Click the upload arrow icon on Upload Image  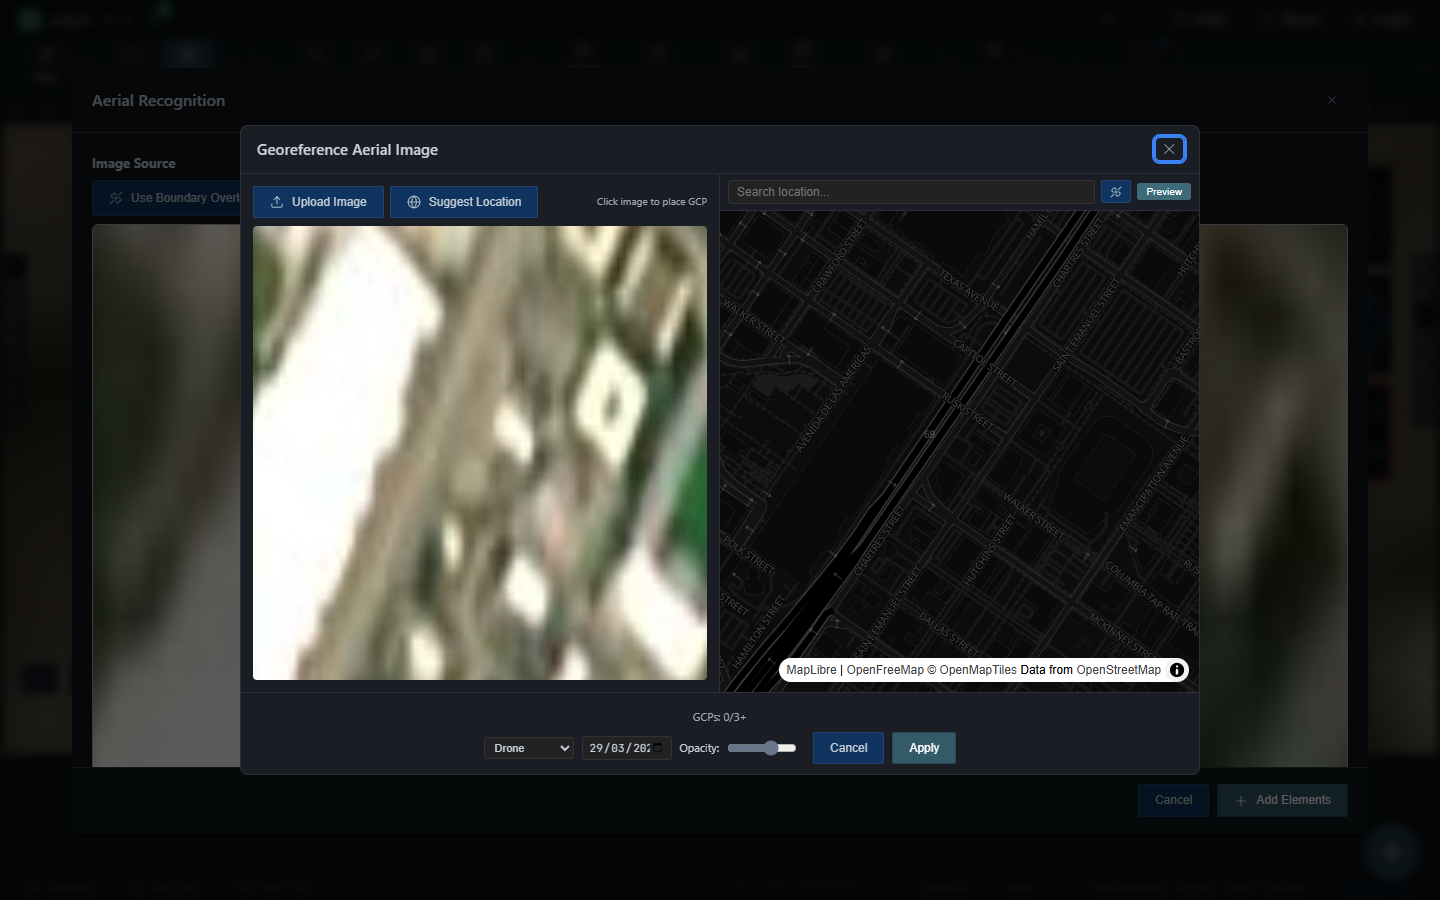coord(277,202)
